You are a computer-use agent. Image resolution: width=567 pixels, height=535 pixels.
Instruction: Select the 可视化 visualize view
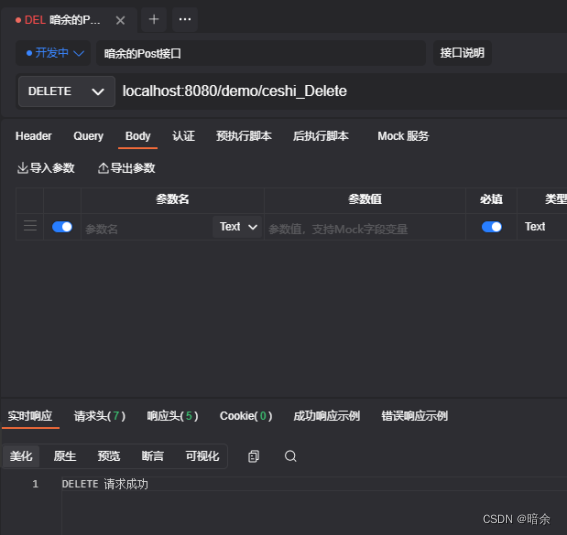(x=202, y=456)
